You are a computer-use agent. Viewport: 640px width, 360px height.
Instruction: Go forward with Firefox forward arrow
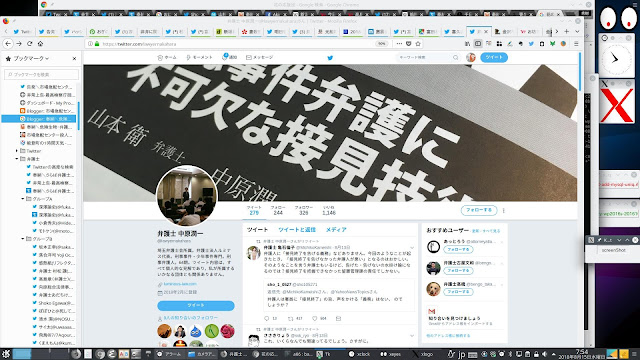19,44
